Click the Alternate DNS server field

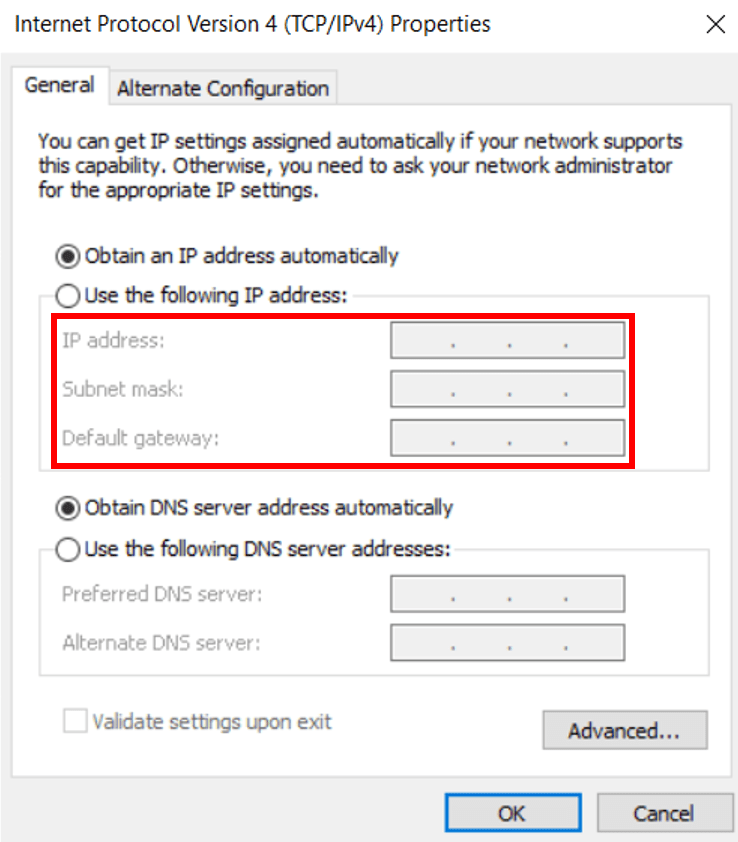tap(508, 642)
